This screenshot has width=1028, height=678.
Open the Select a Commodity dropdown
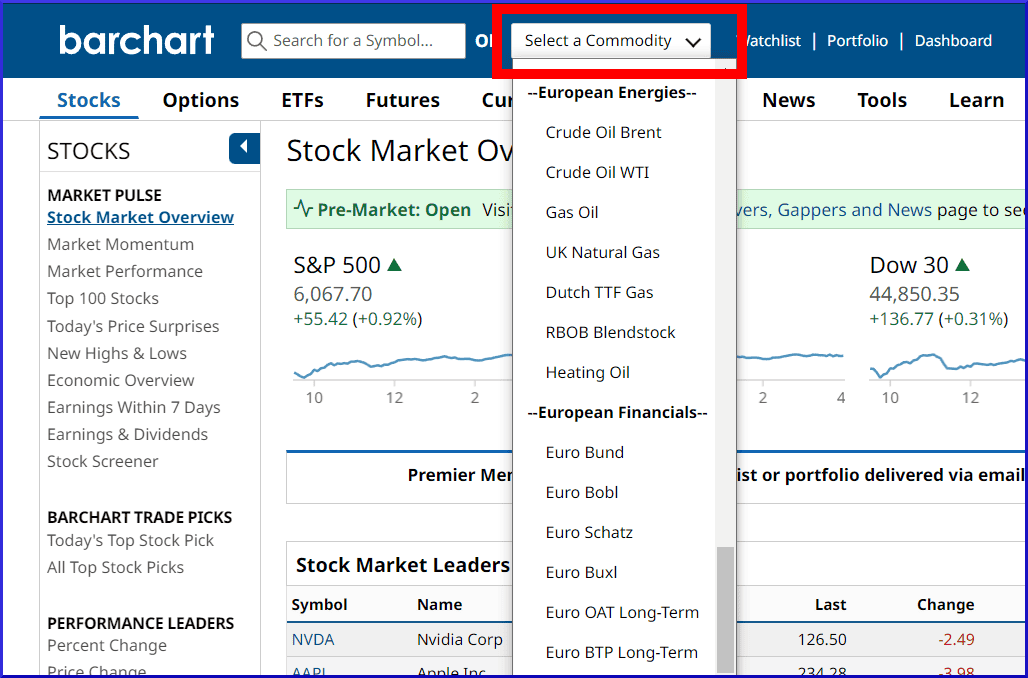(611, 41)
